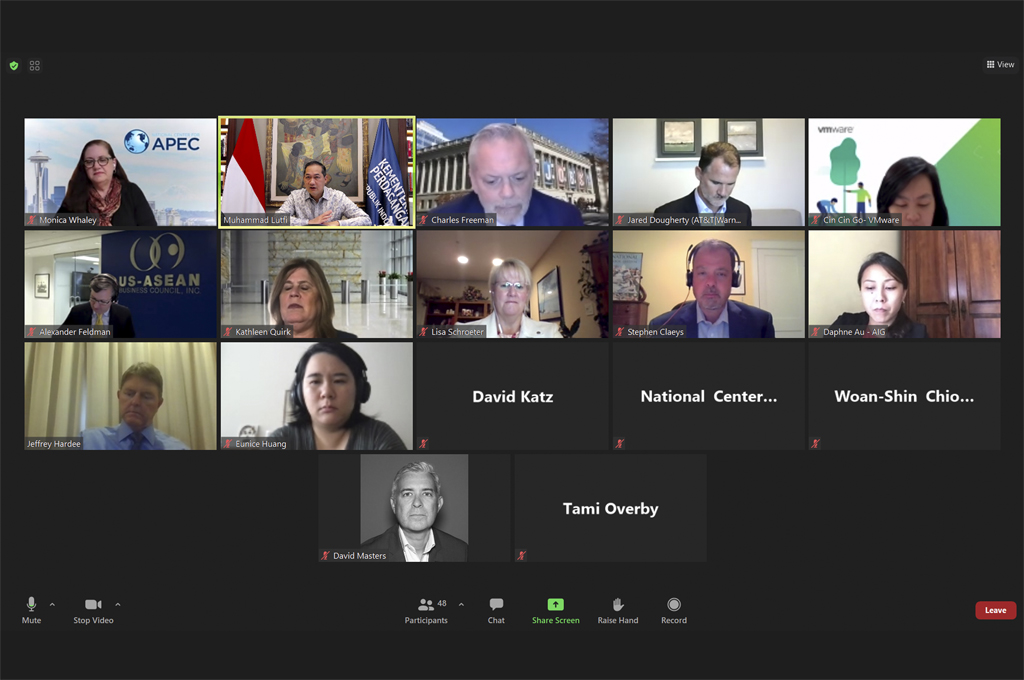The width and height of the screenshot is (1024, 680).
Task: Click the Raise Hand icon
Action: coord(618,604)
